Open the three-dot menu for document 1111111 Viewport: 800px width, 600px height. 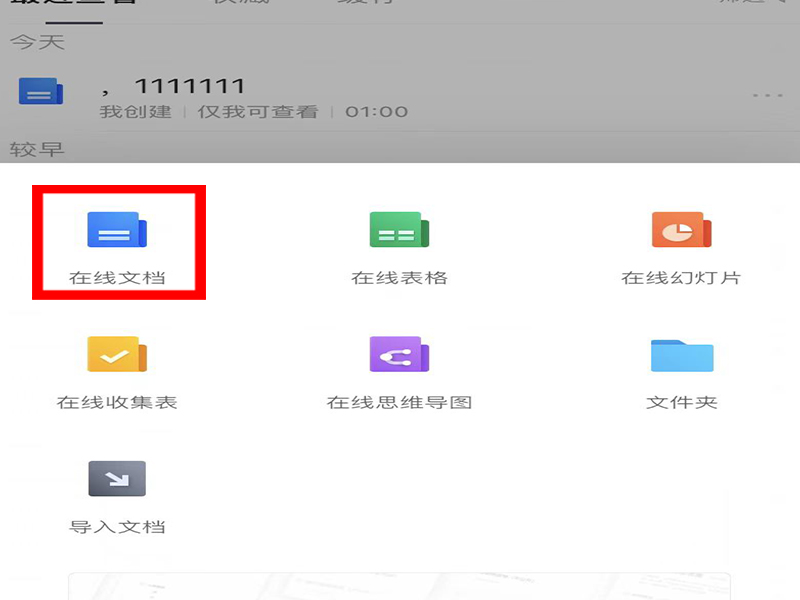tap(767, 95)
